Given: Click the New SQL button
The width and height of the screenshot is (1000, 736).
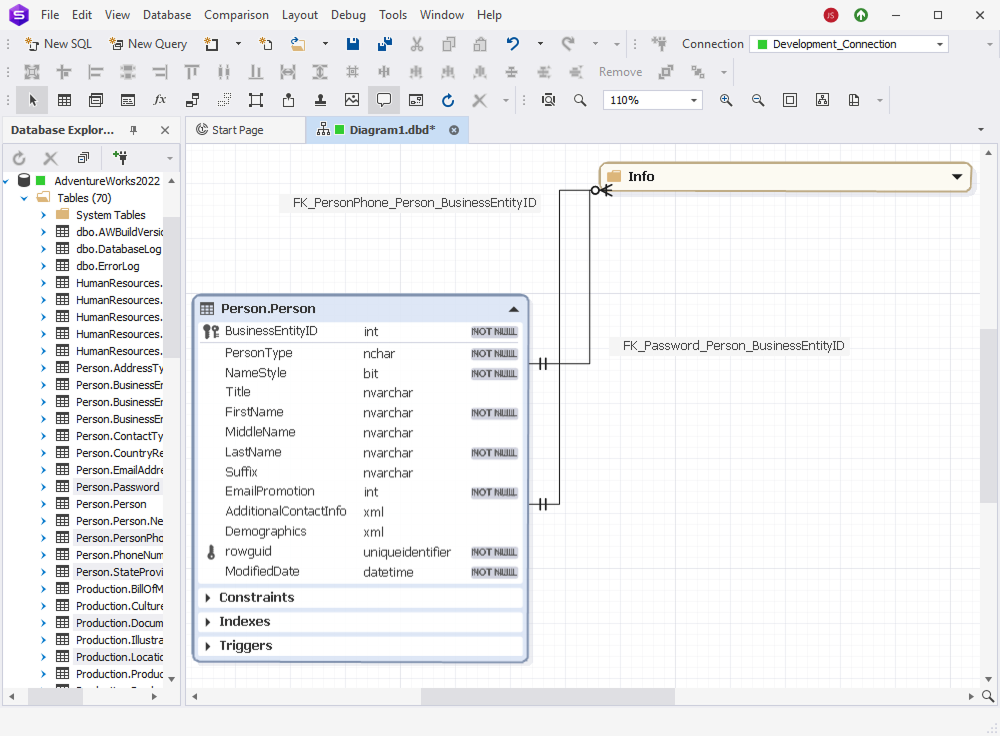Looking at the screenshot, I should click(x=58, y=43).
